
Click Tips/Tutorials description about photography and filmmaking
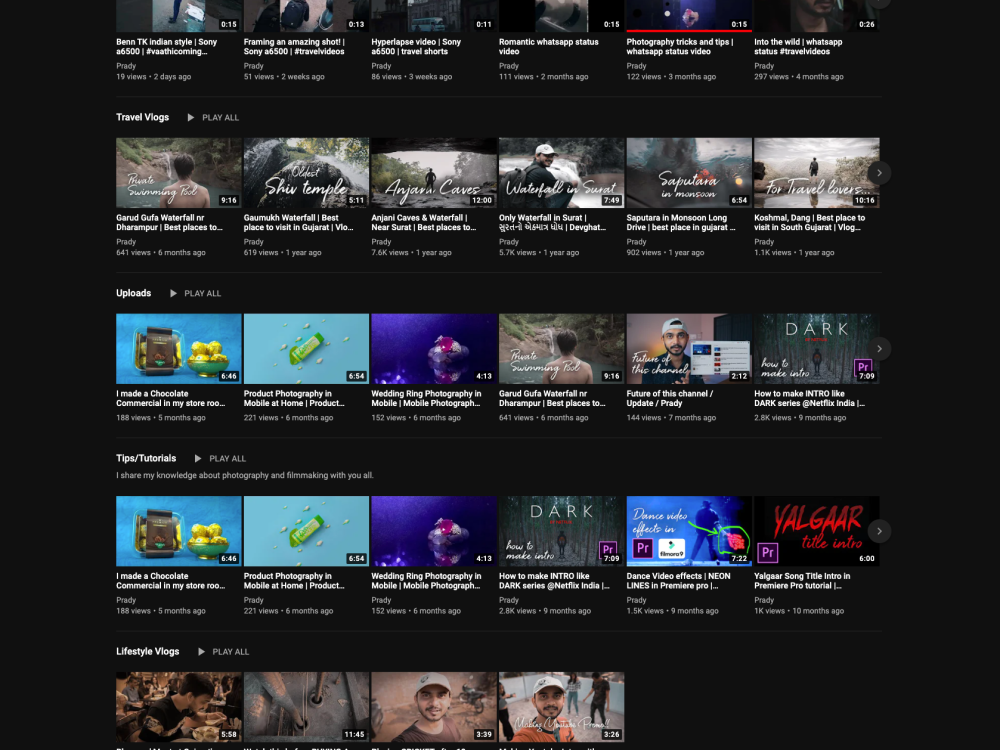[245, 475]
